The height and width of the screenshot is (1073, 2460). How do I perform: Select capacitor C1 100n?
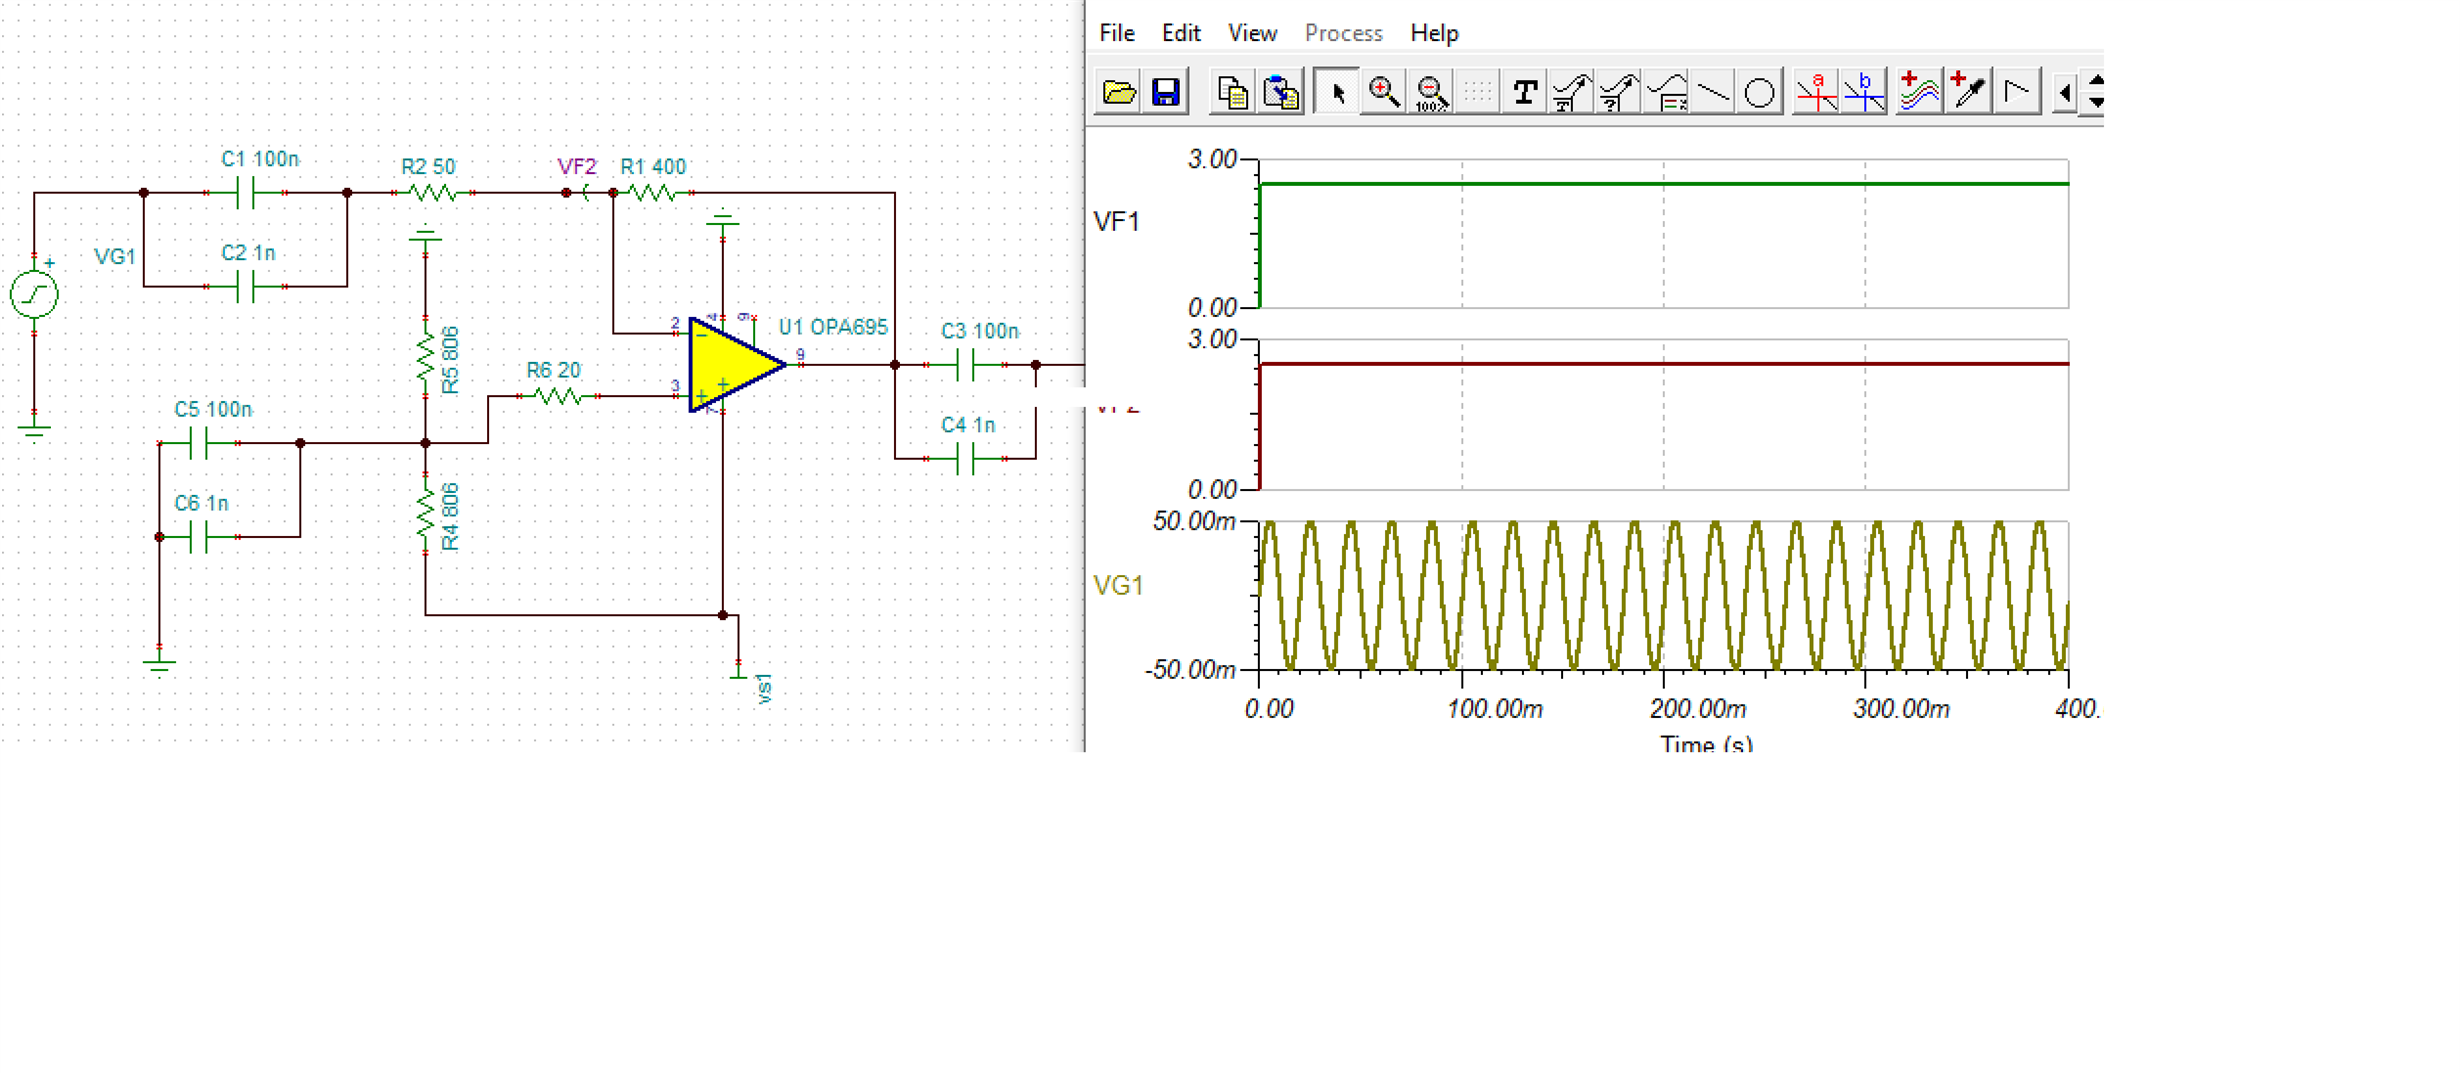pos(246,192)
